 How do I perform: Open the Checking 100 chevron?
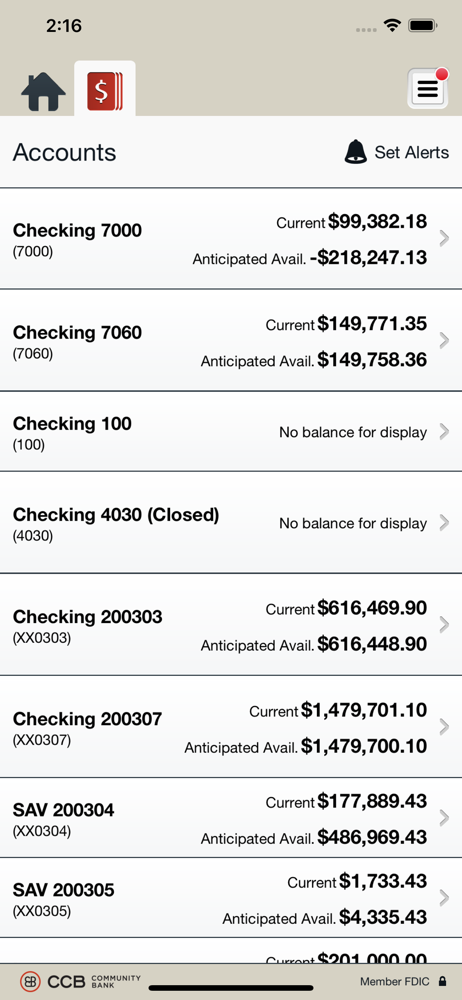point(445,432)
